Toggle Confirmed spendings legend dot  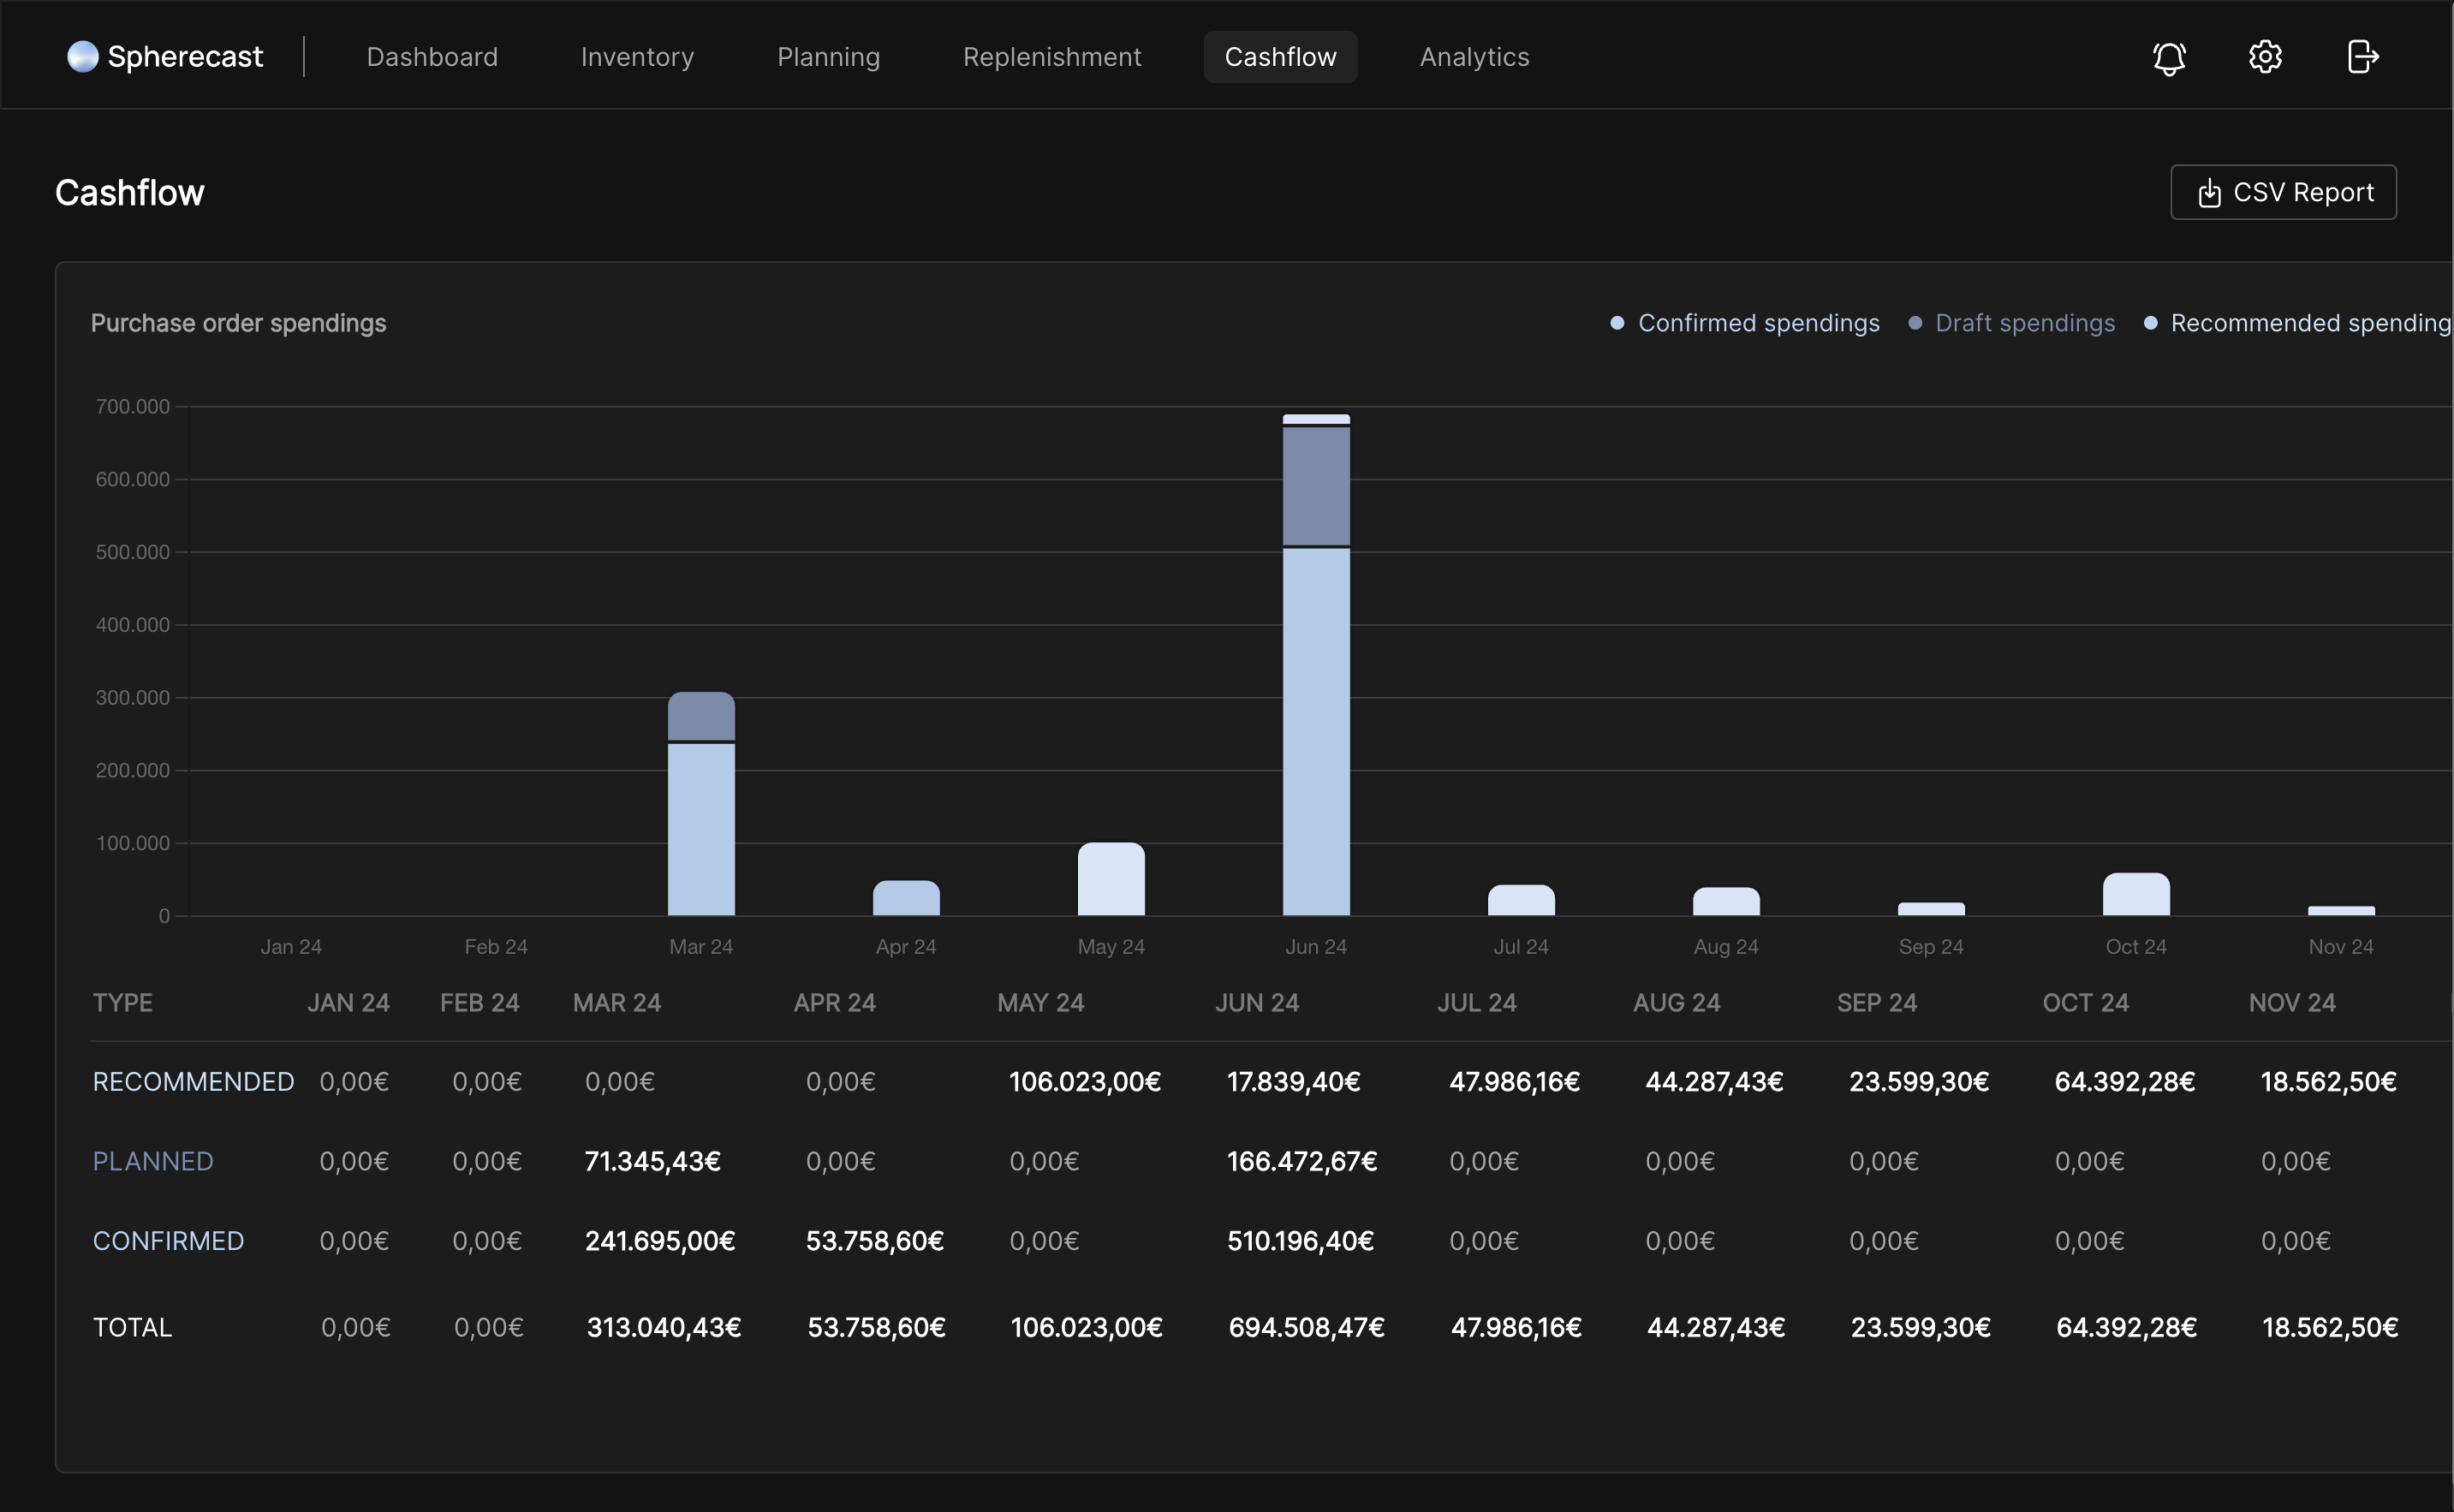pos(1617,323)
